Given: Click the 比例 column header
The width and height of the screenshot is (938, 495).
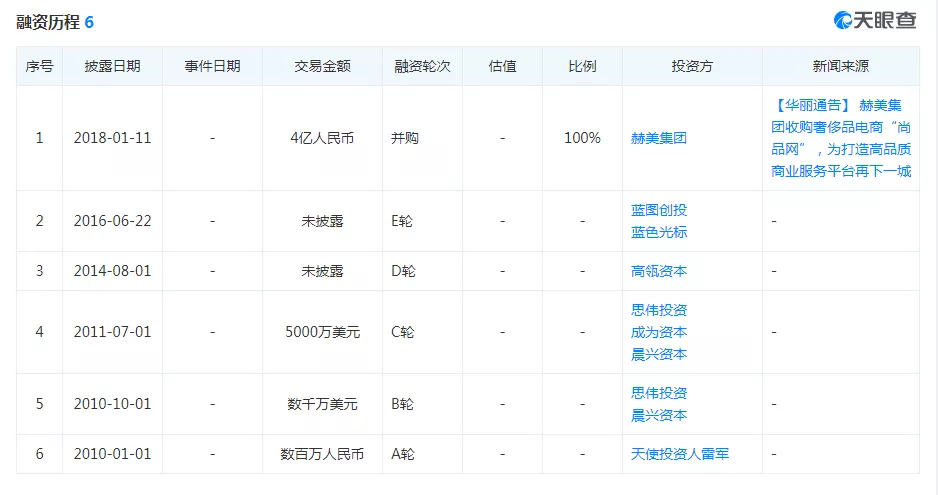Looking at the screenshot, I should (582, 66).
